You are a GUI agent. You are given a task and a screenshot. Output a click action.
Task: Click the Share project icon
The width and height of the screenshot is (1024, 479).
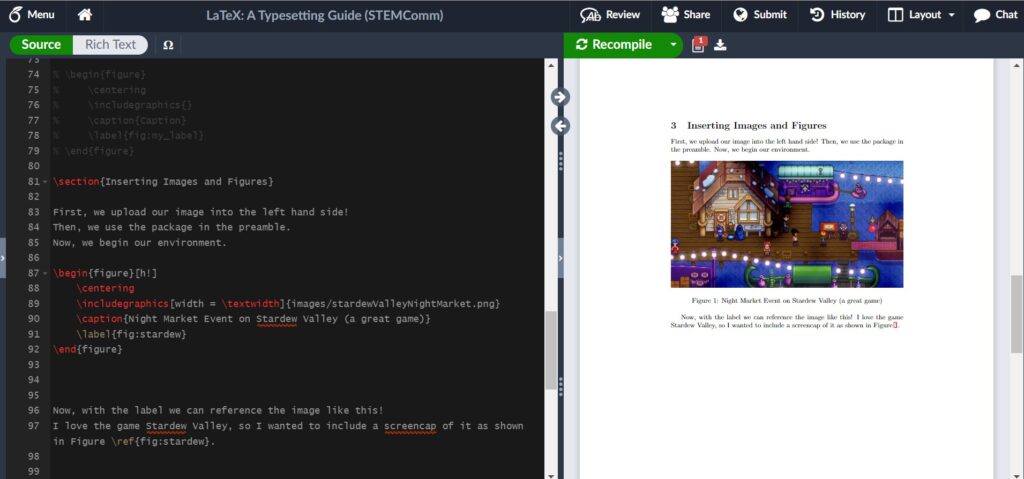point(686,15)
